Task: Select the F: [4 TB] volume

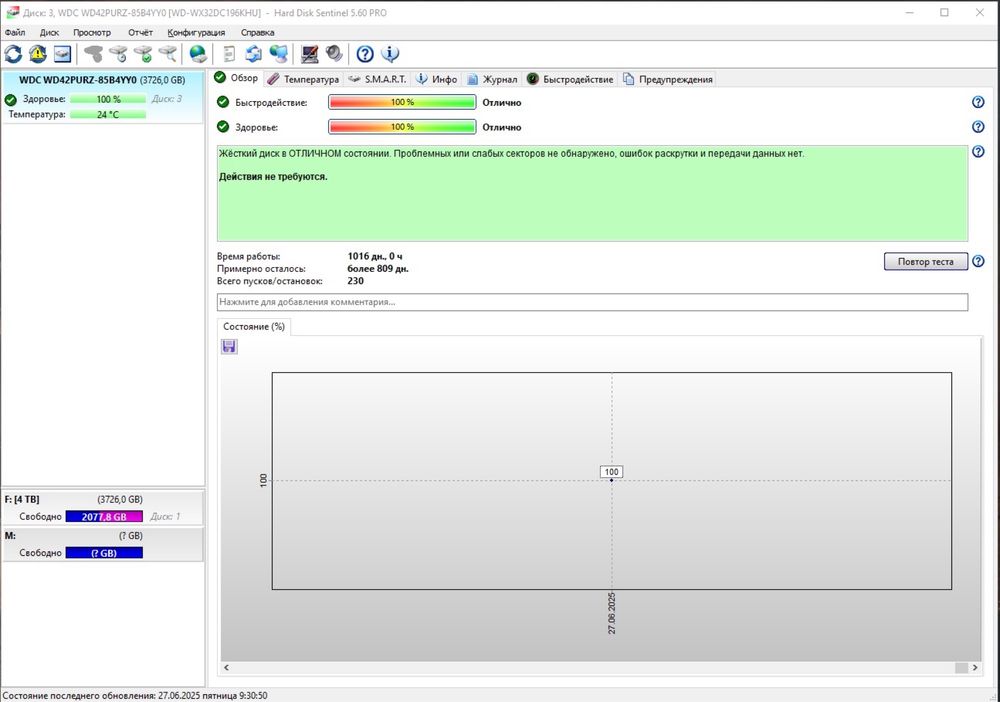Action: (103, 508)
